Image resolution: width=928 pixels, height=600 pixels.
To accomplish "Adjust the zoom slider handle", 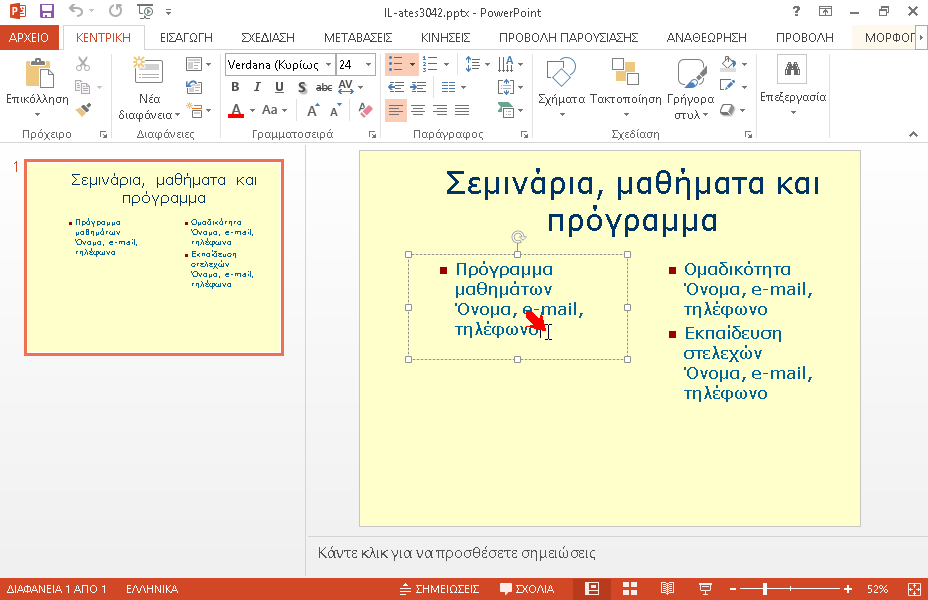I will (765, 589).
